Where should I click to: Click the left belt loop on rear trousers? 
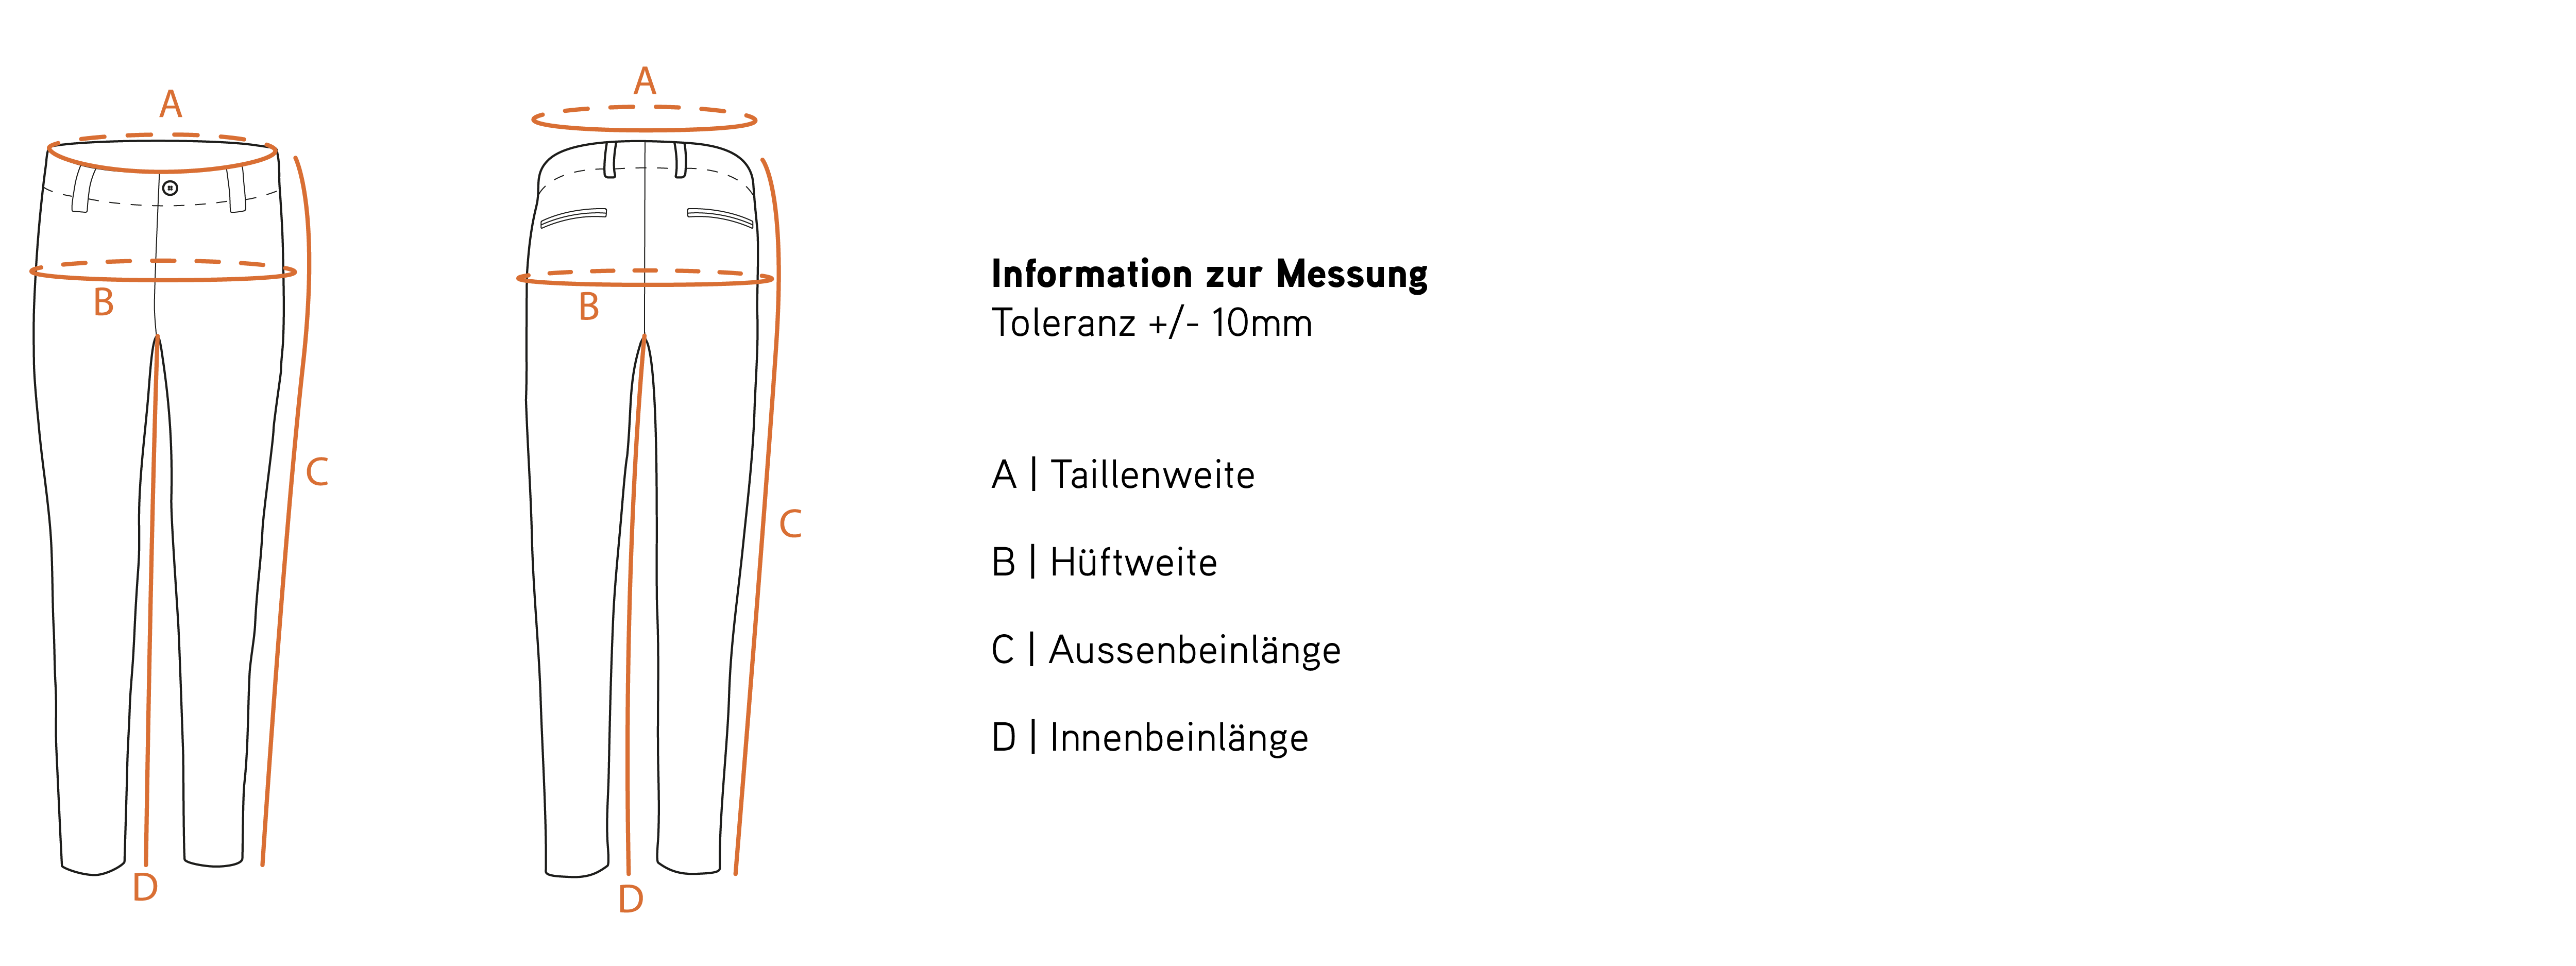pyautogui.click(x=610, y=160)
